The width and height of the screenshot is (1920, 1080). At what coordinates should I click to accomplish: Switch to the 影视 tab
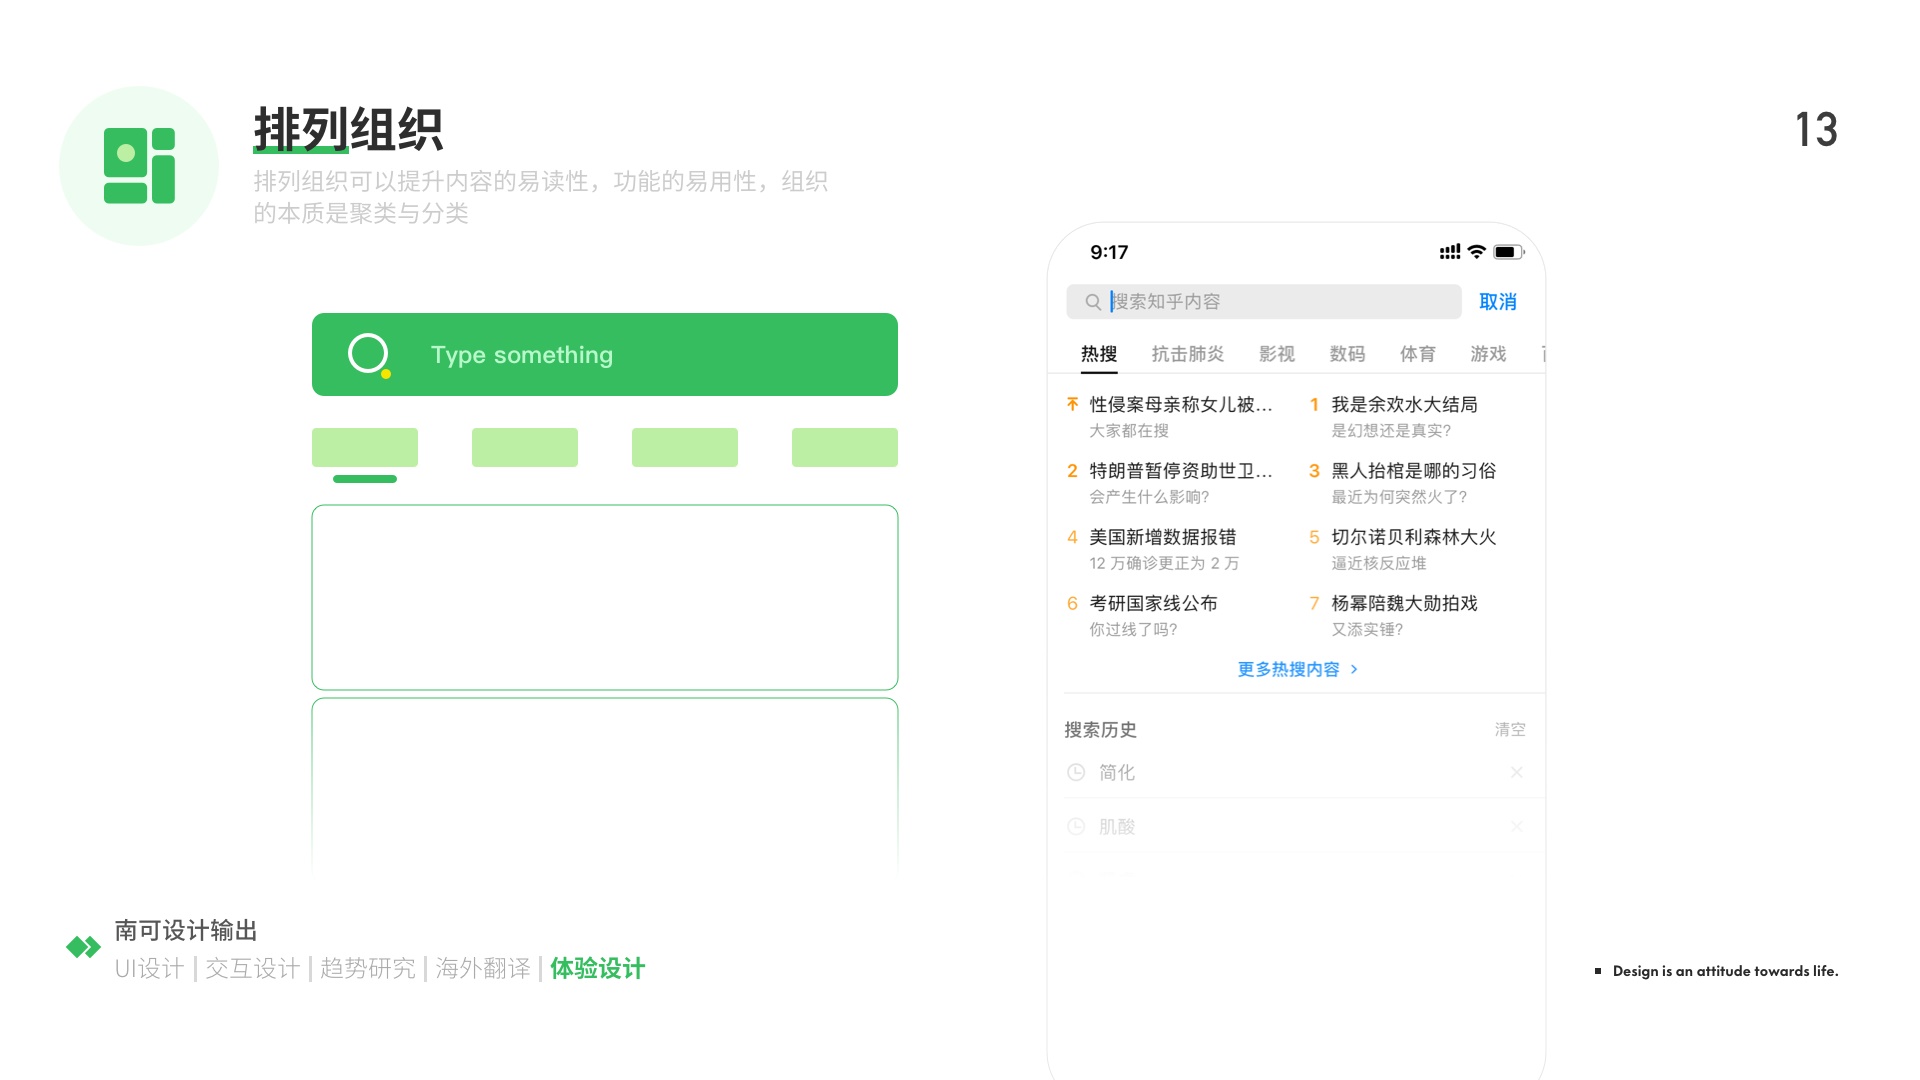[1277, 353]
